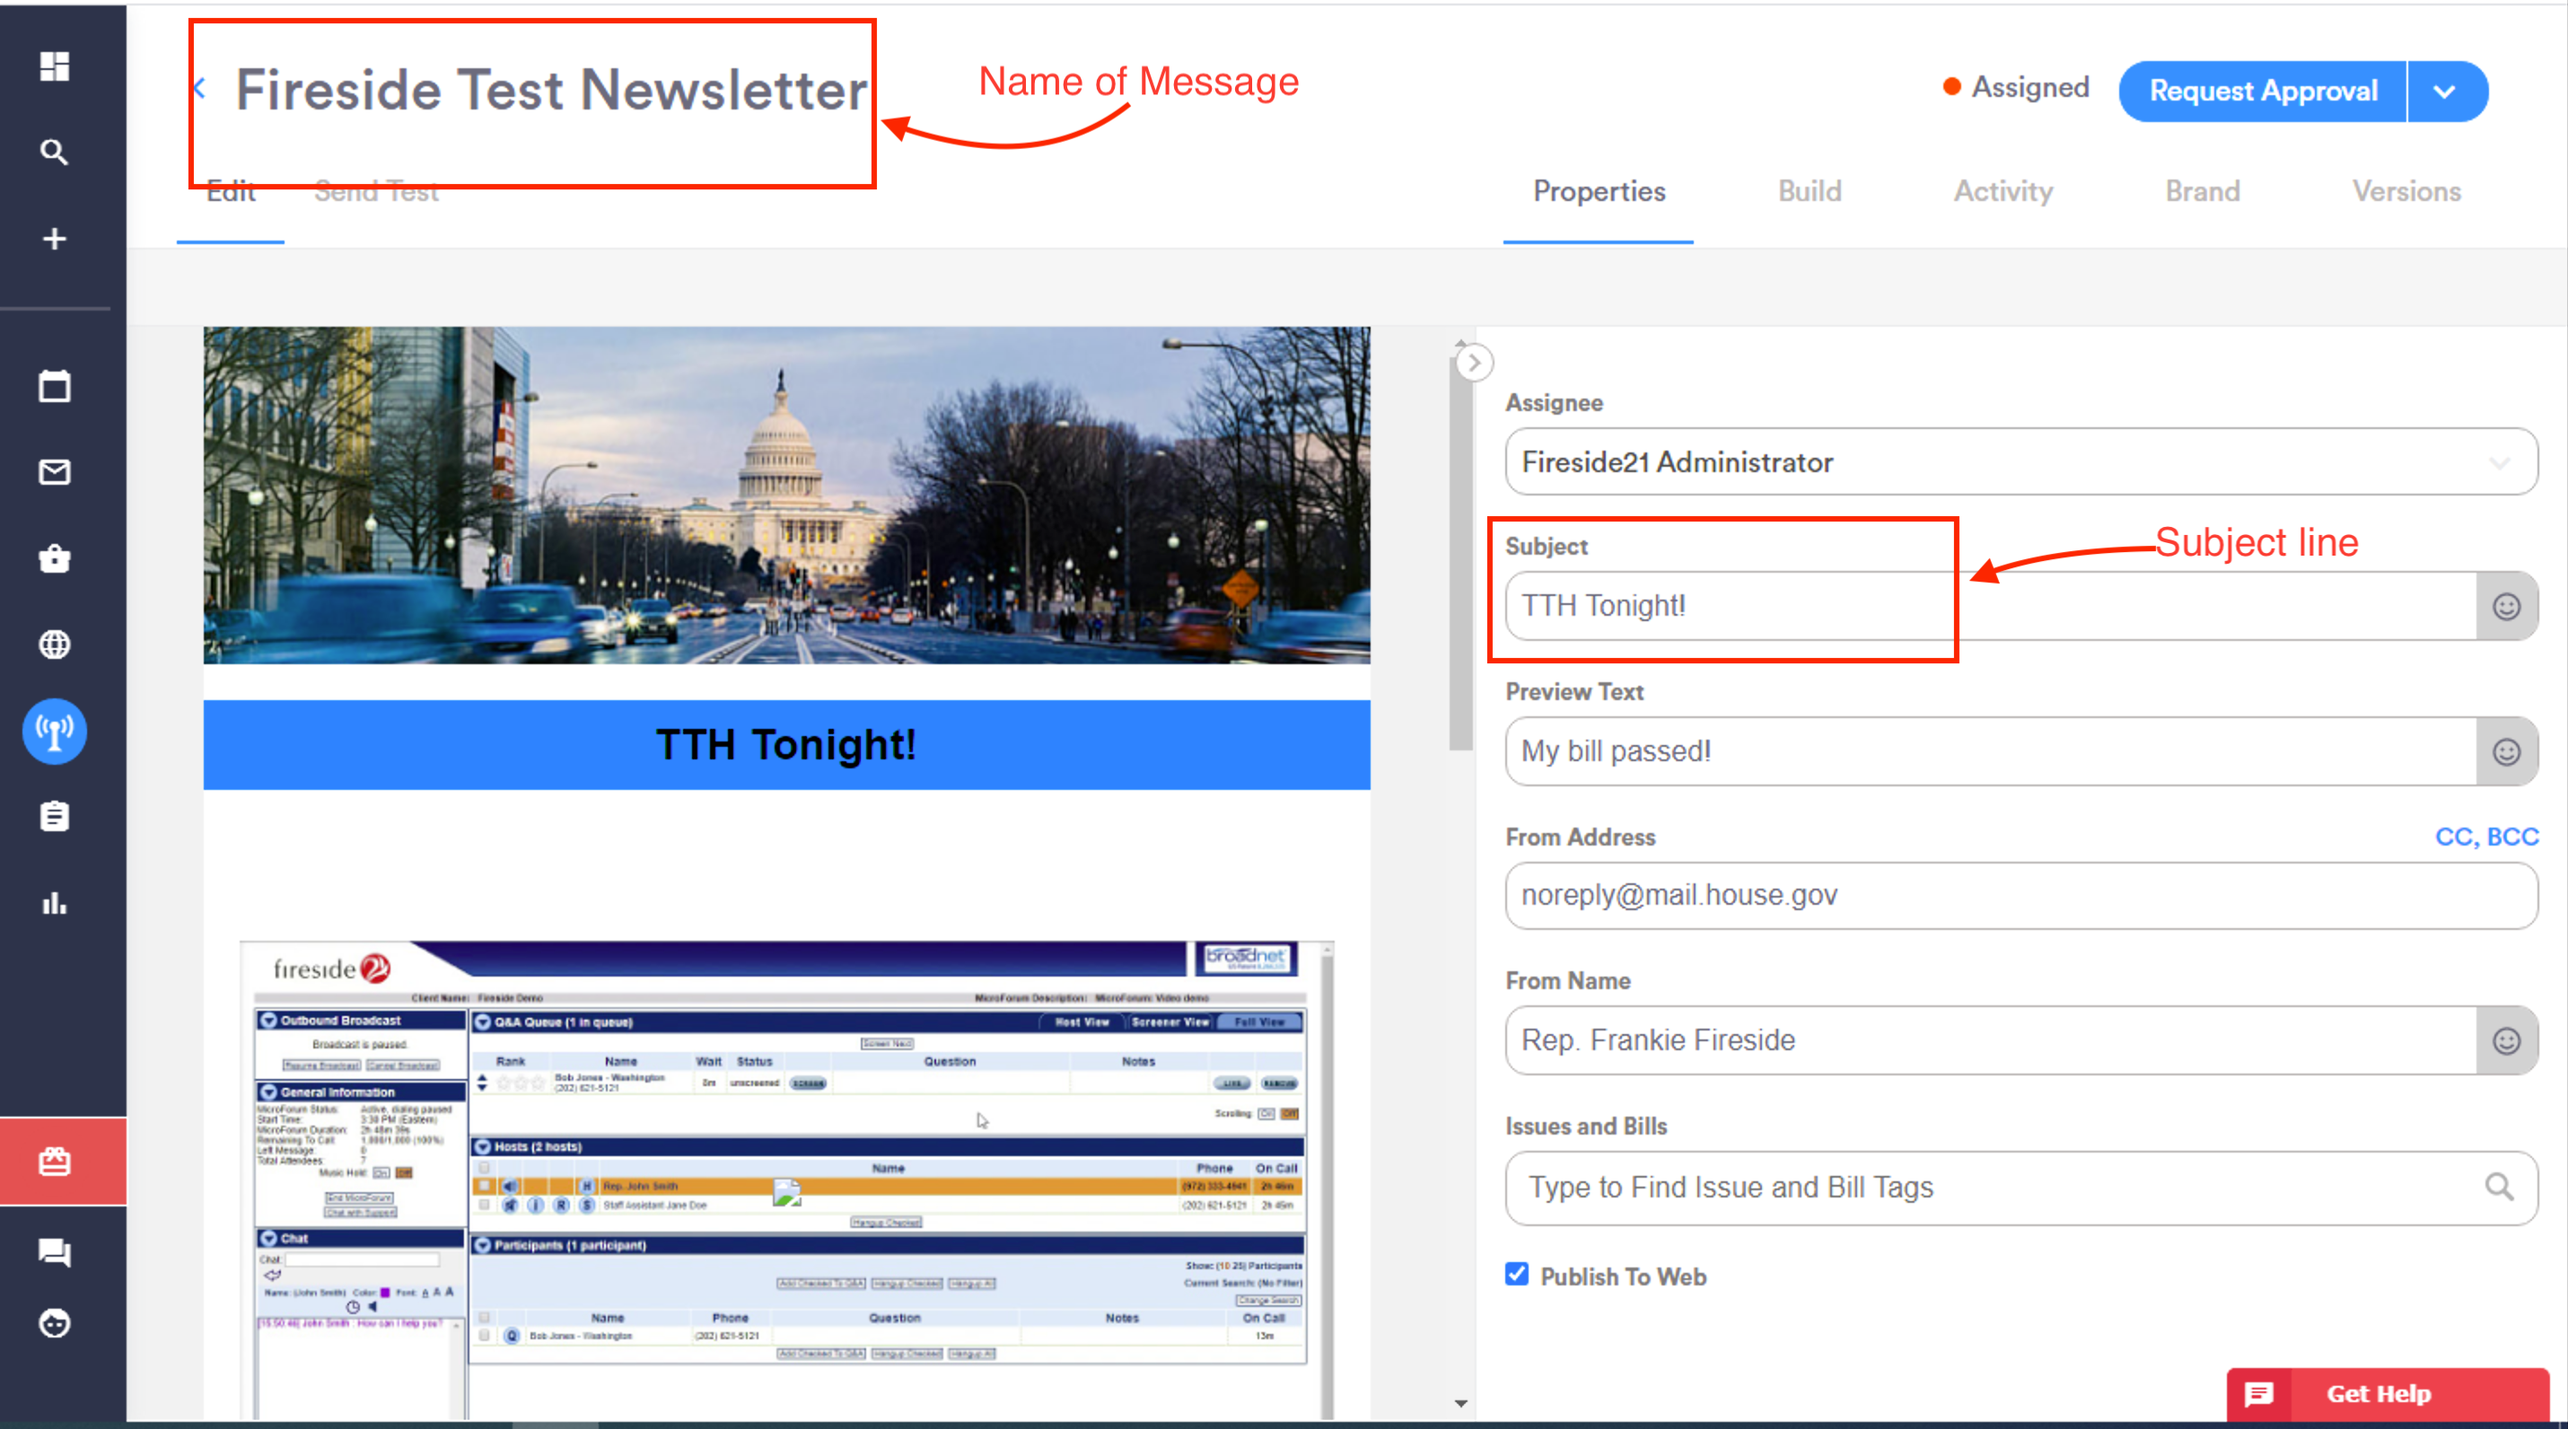2568x1429 pixels.
Task: Click into the Preview Text field
Action: [x=1990, y=752]
